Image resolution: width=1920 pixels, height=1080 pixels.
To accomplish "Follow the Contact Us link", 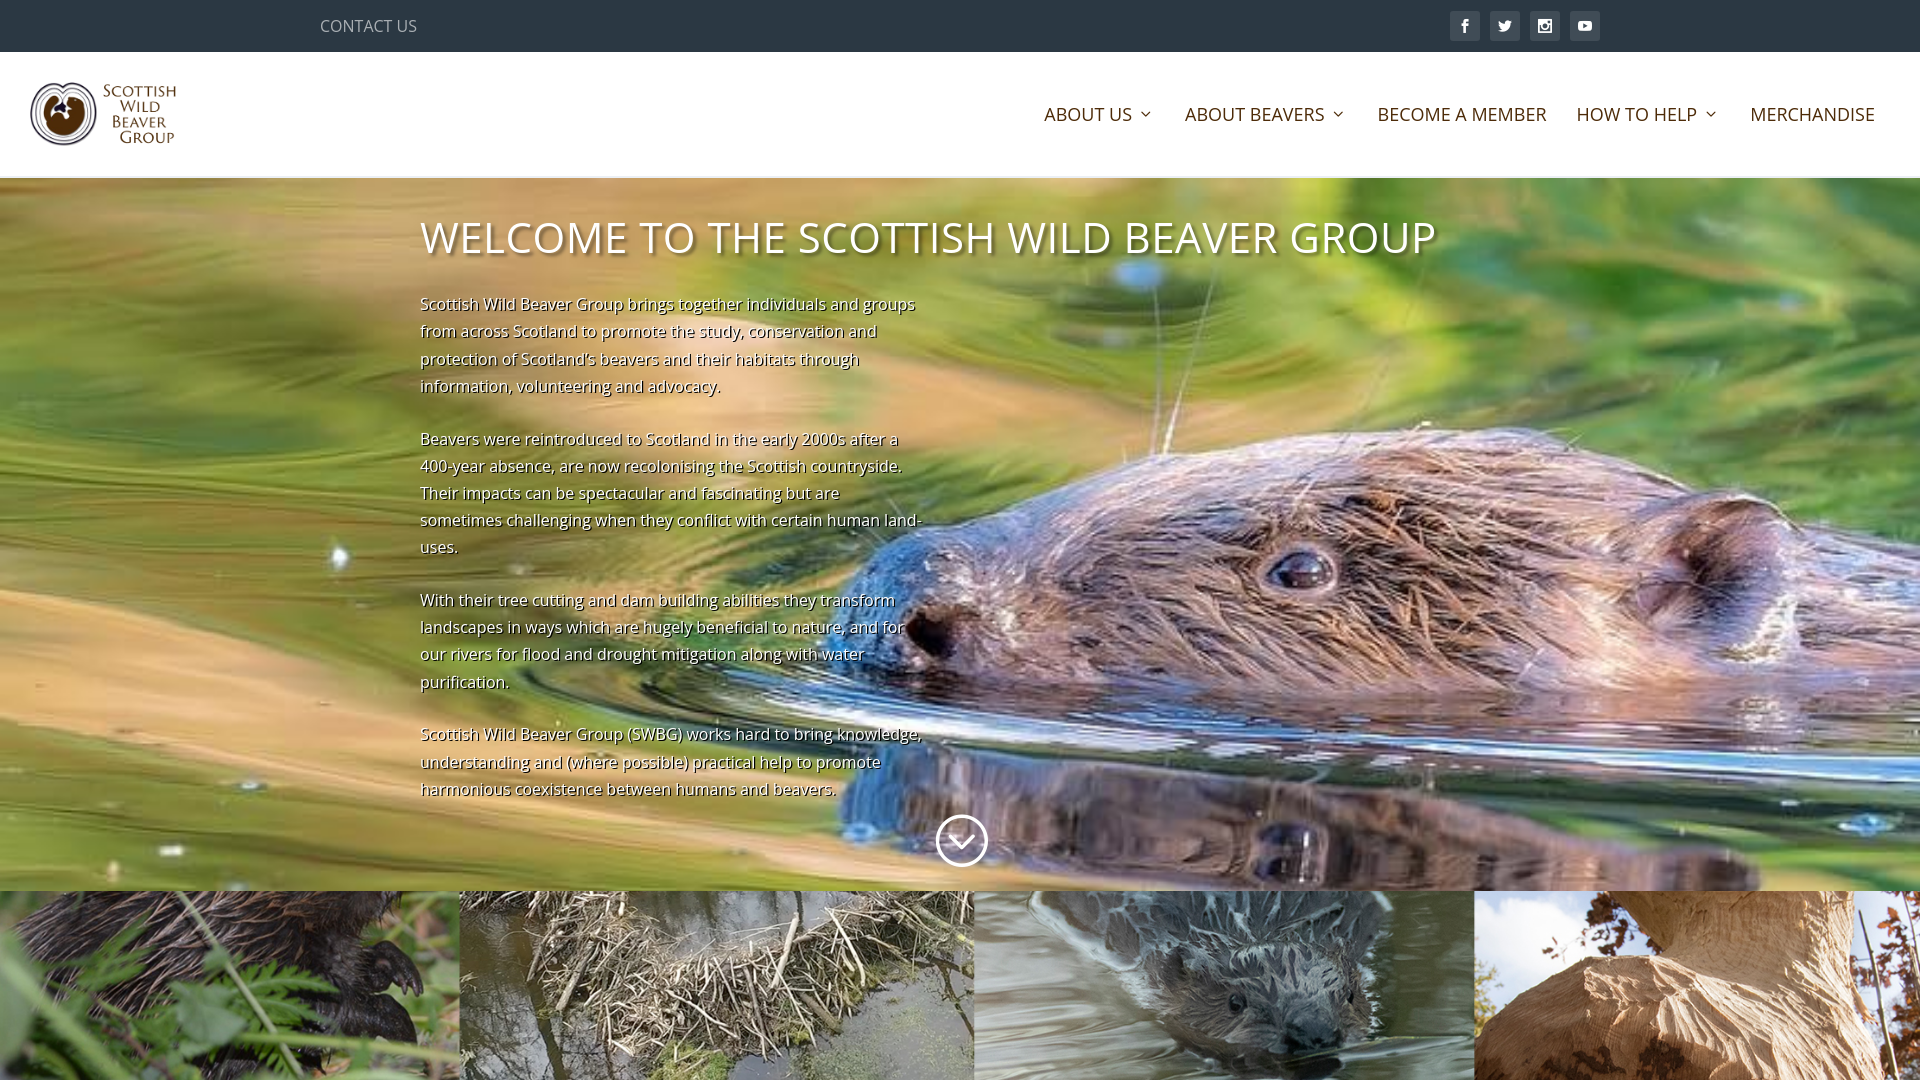I will point(368,26).
